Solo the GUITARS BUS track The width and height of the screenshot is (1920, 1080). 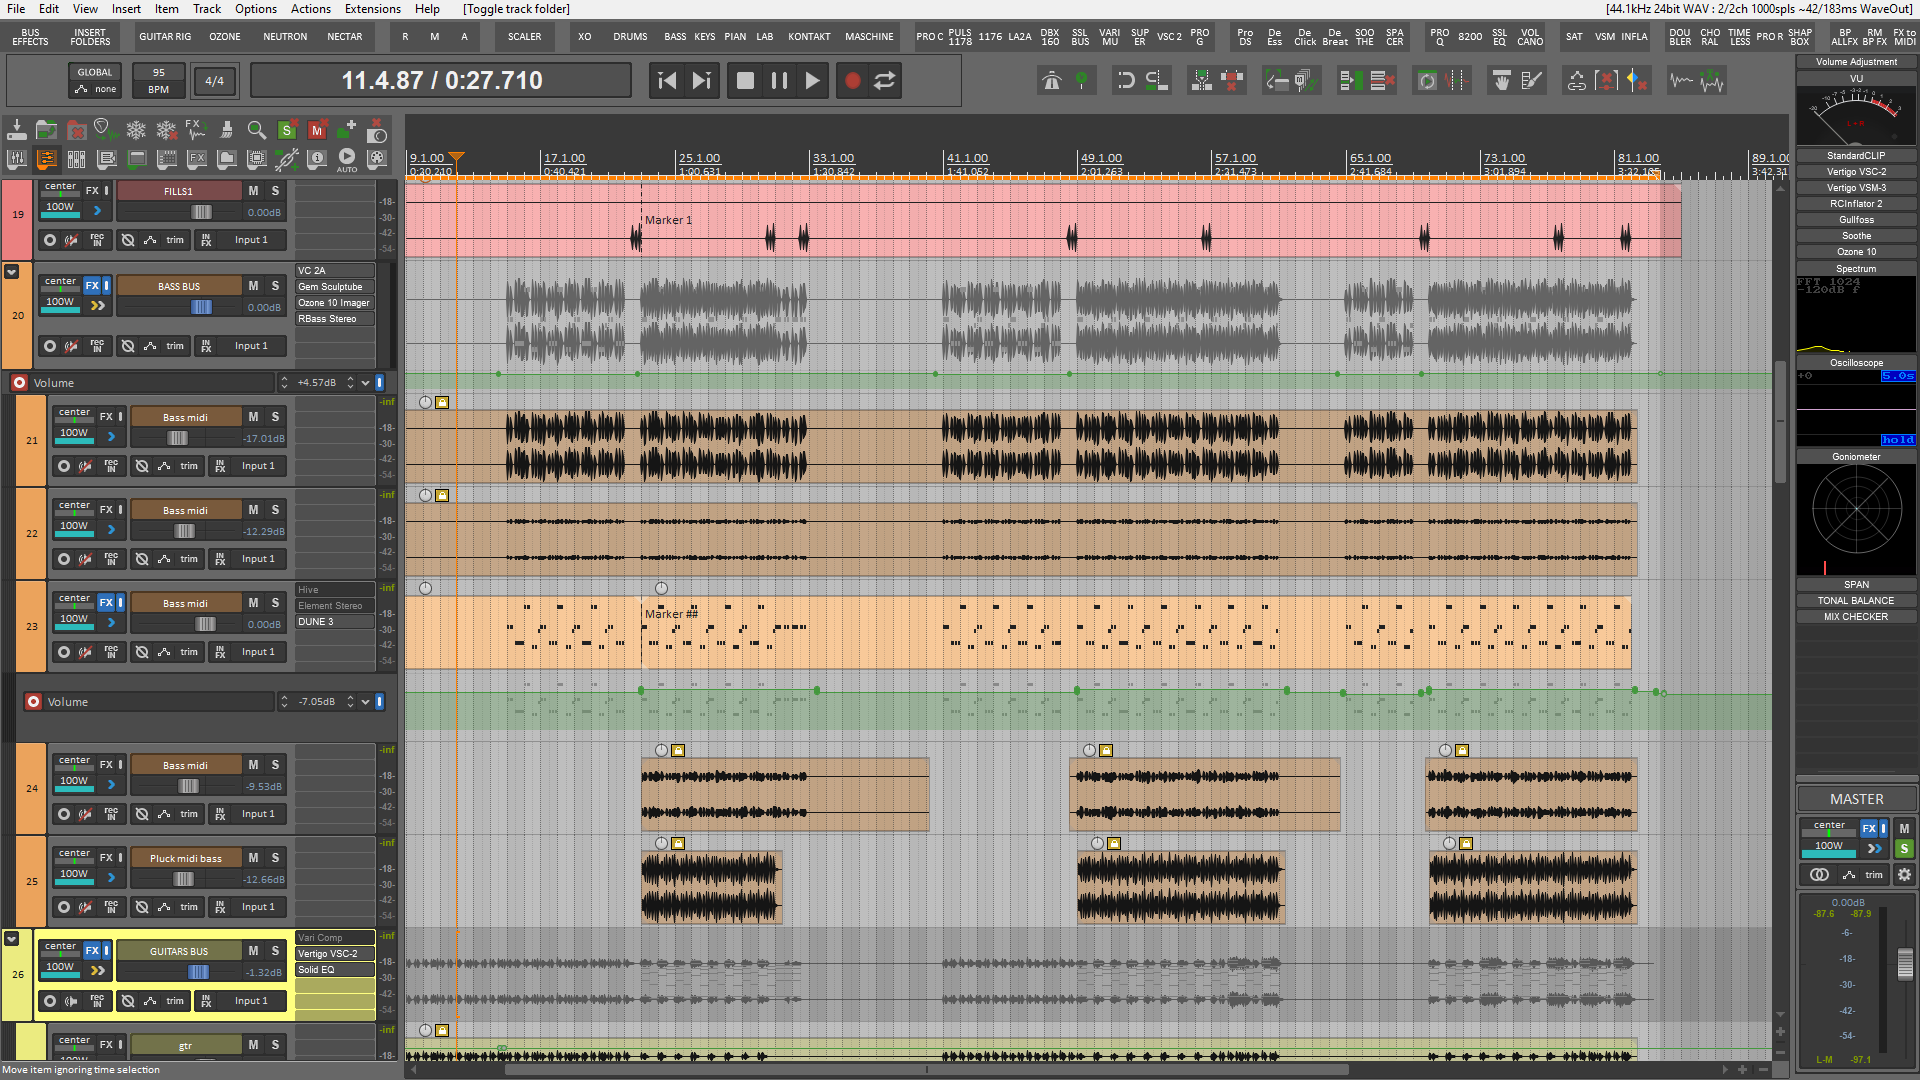pos(275,951)
